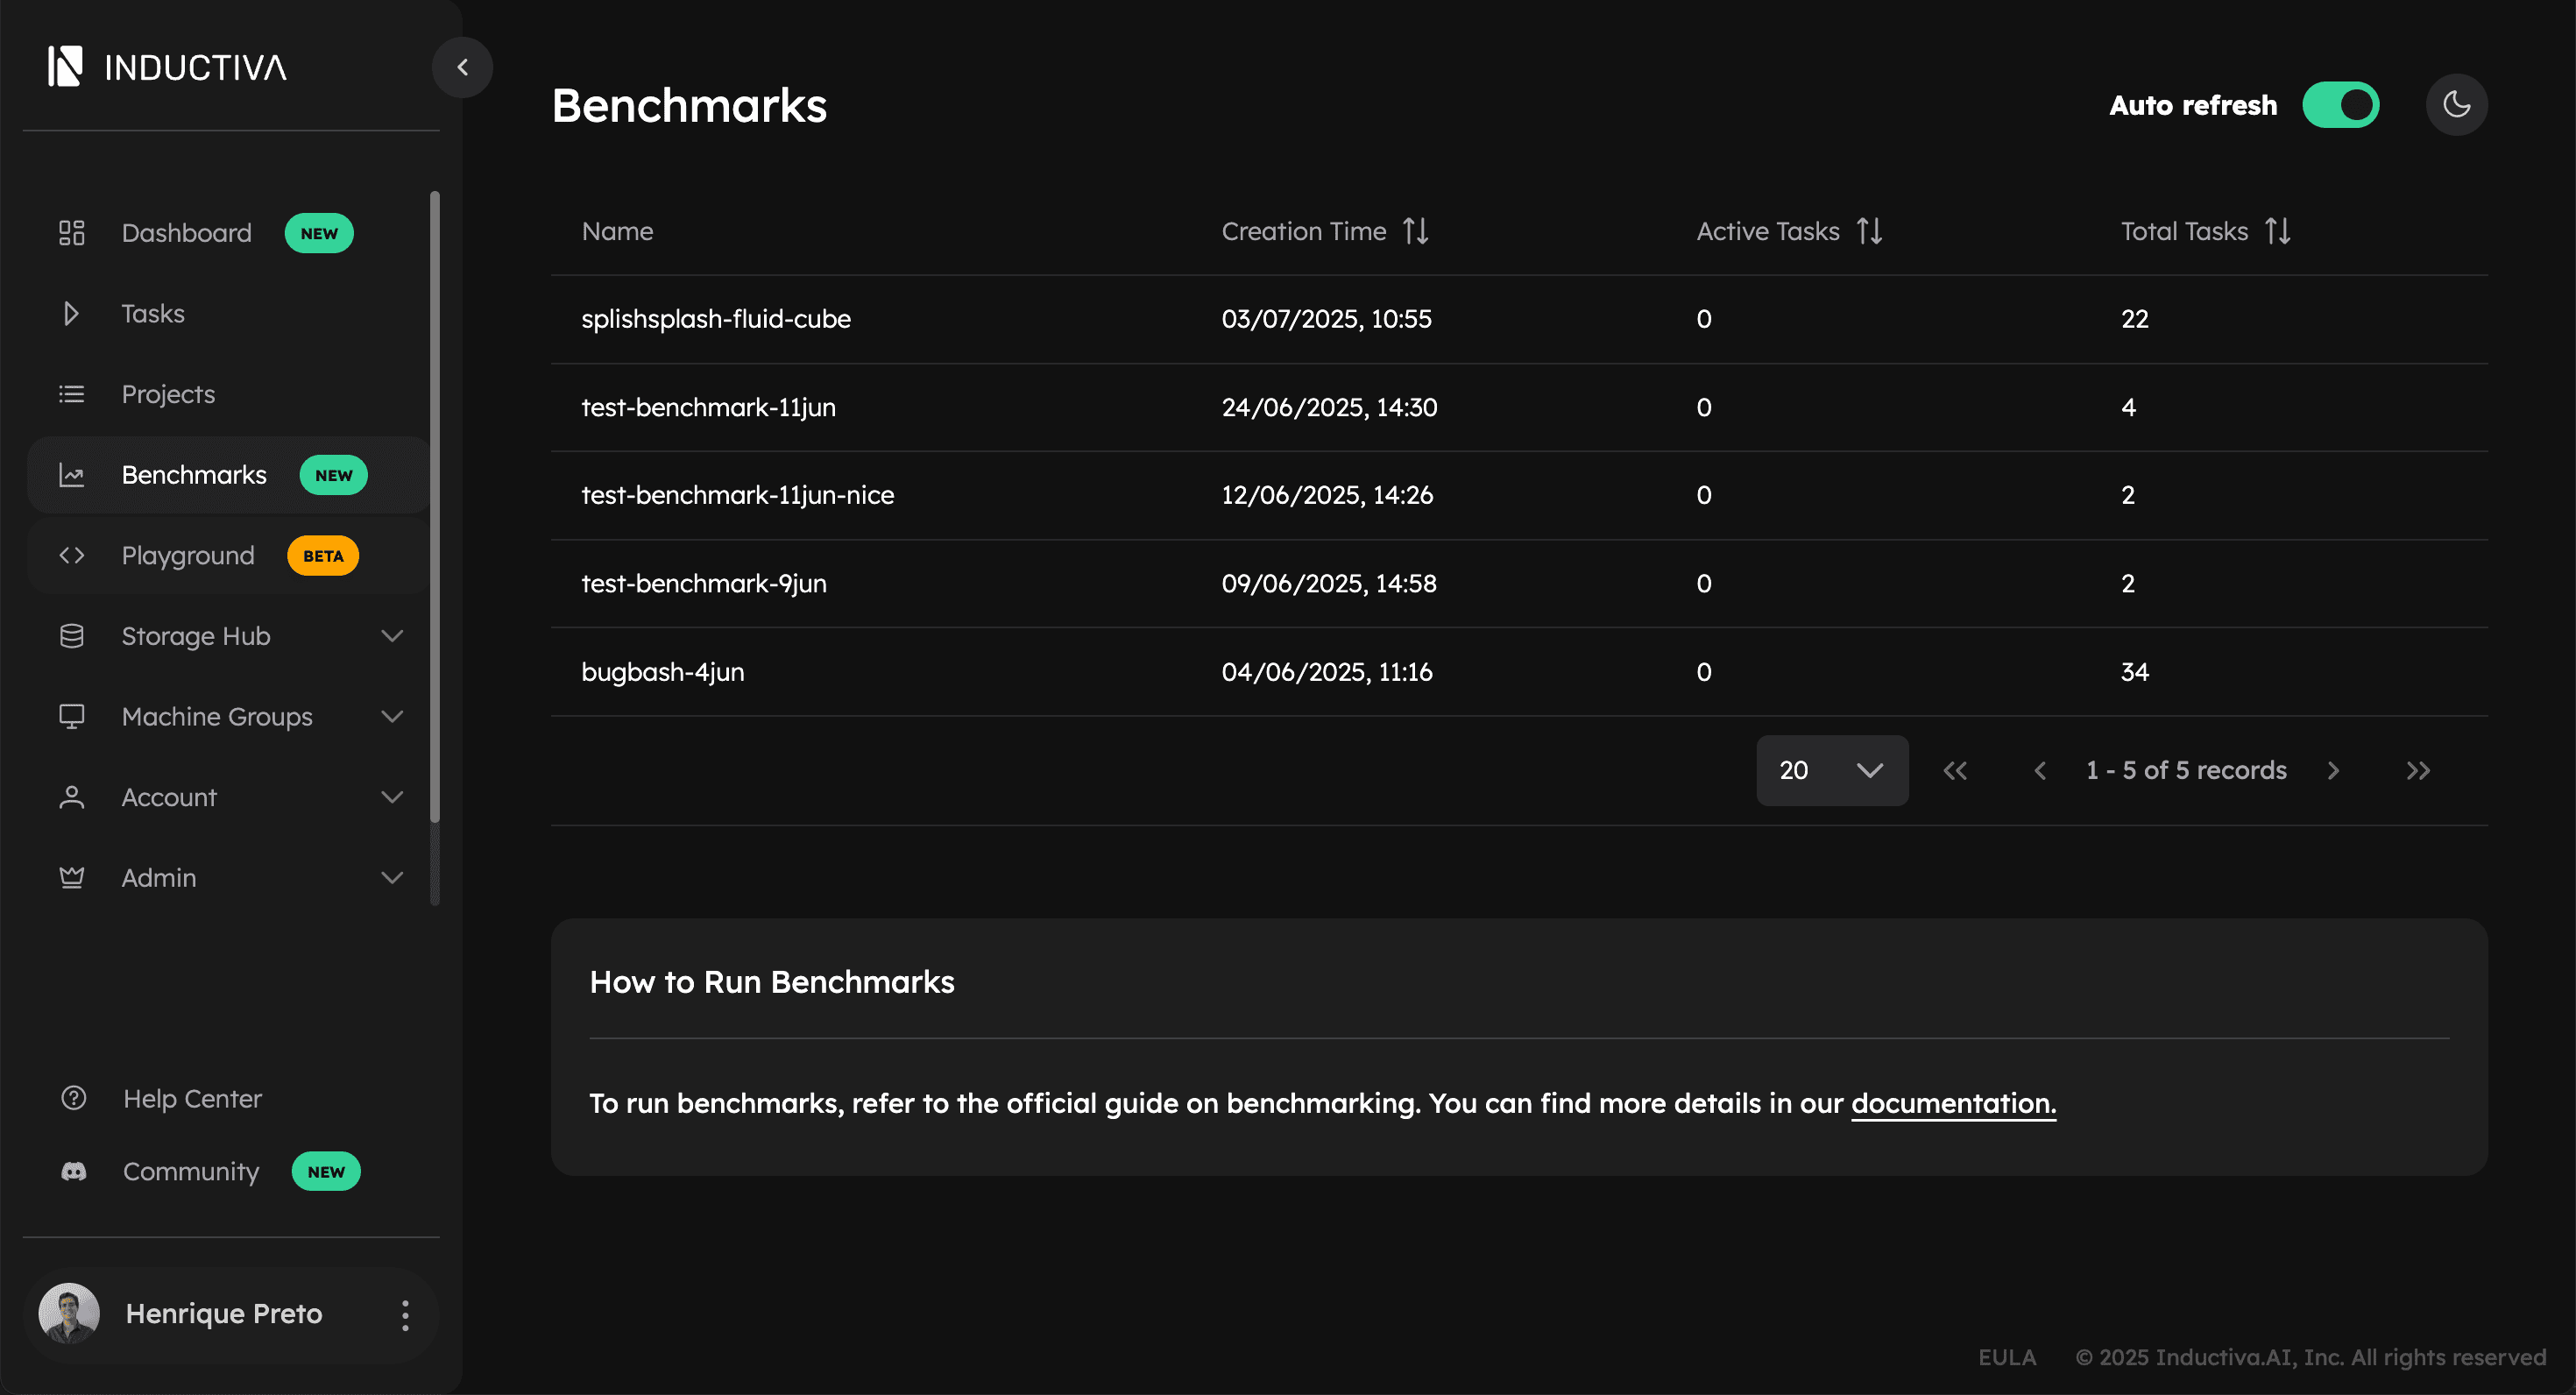The width and height of the screenshot is (2576, 1395).
Task: Open the page size dropdown showing 20
Action: (1832, 770)
